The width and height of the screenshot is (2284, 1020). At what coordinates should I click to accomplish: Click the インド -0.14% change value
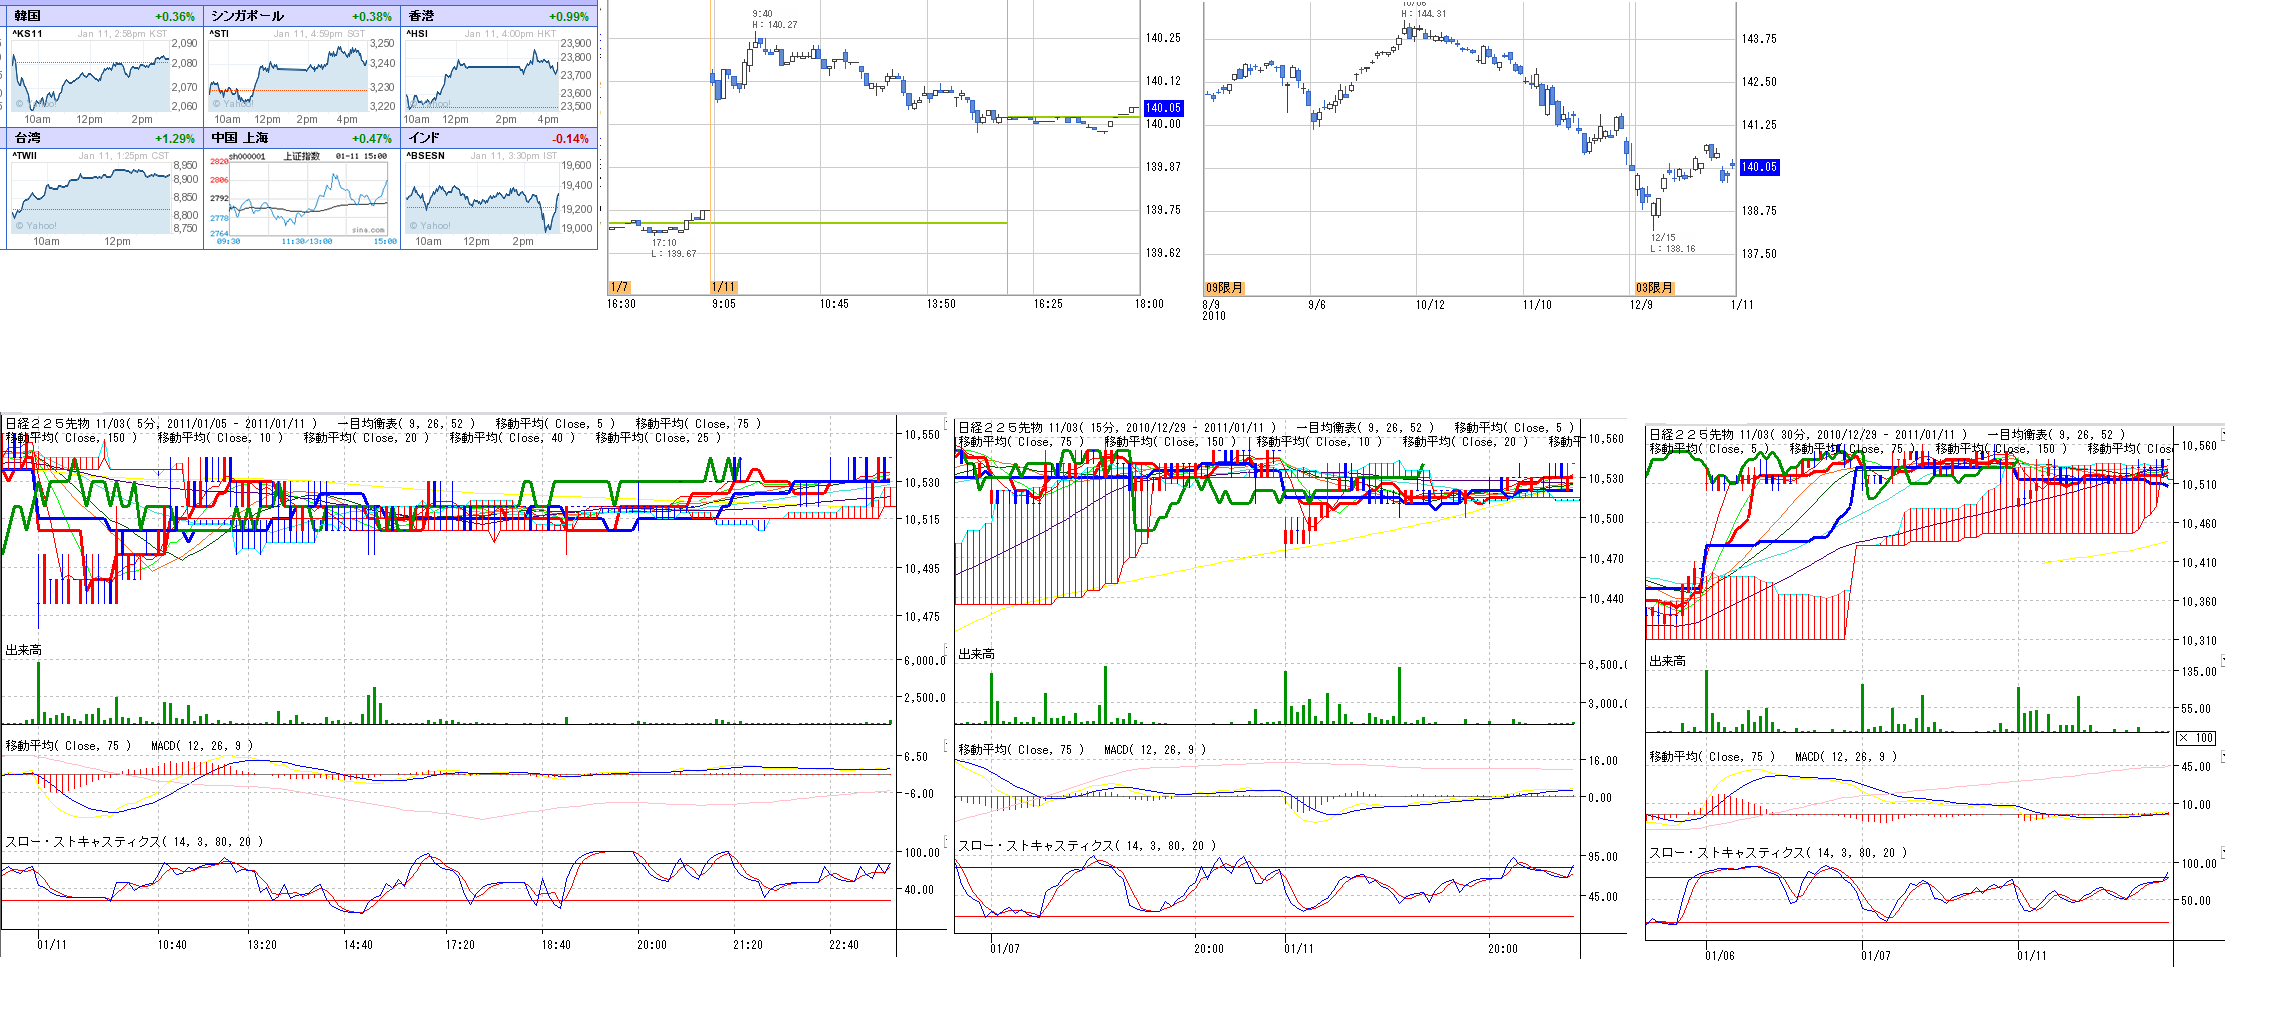pyautogui.click(x=570, y=139)
